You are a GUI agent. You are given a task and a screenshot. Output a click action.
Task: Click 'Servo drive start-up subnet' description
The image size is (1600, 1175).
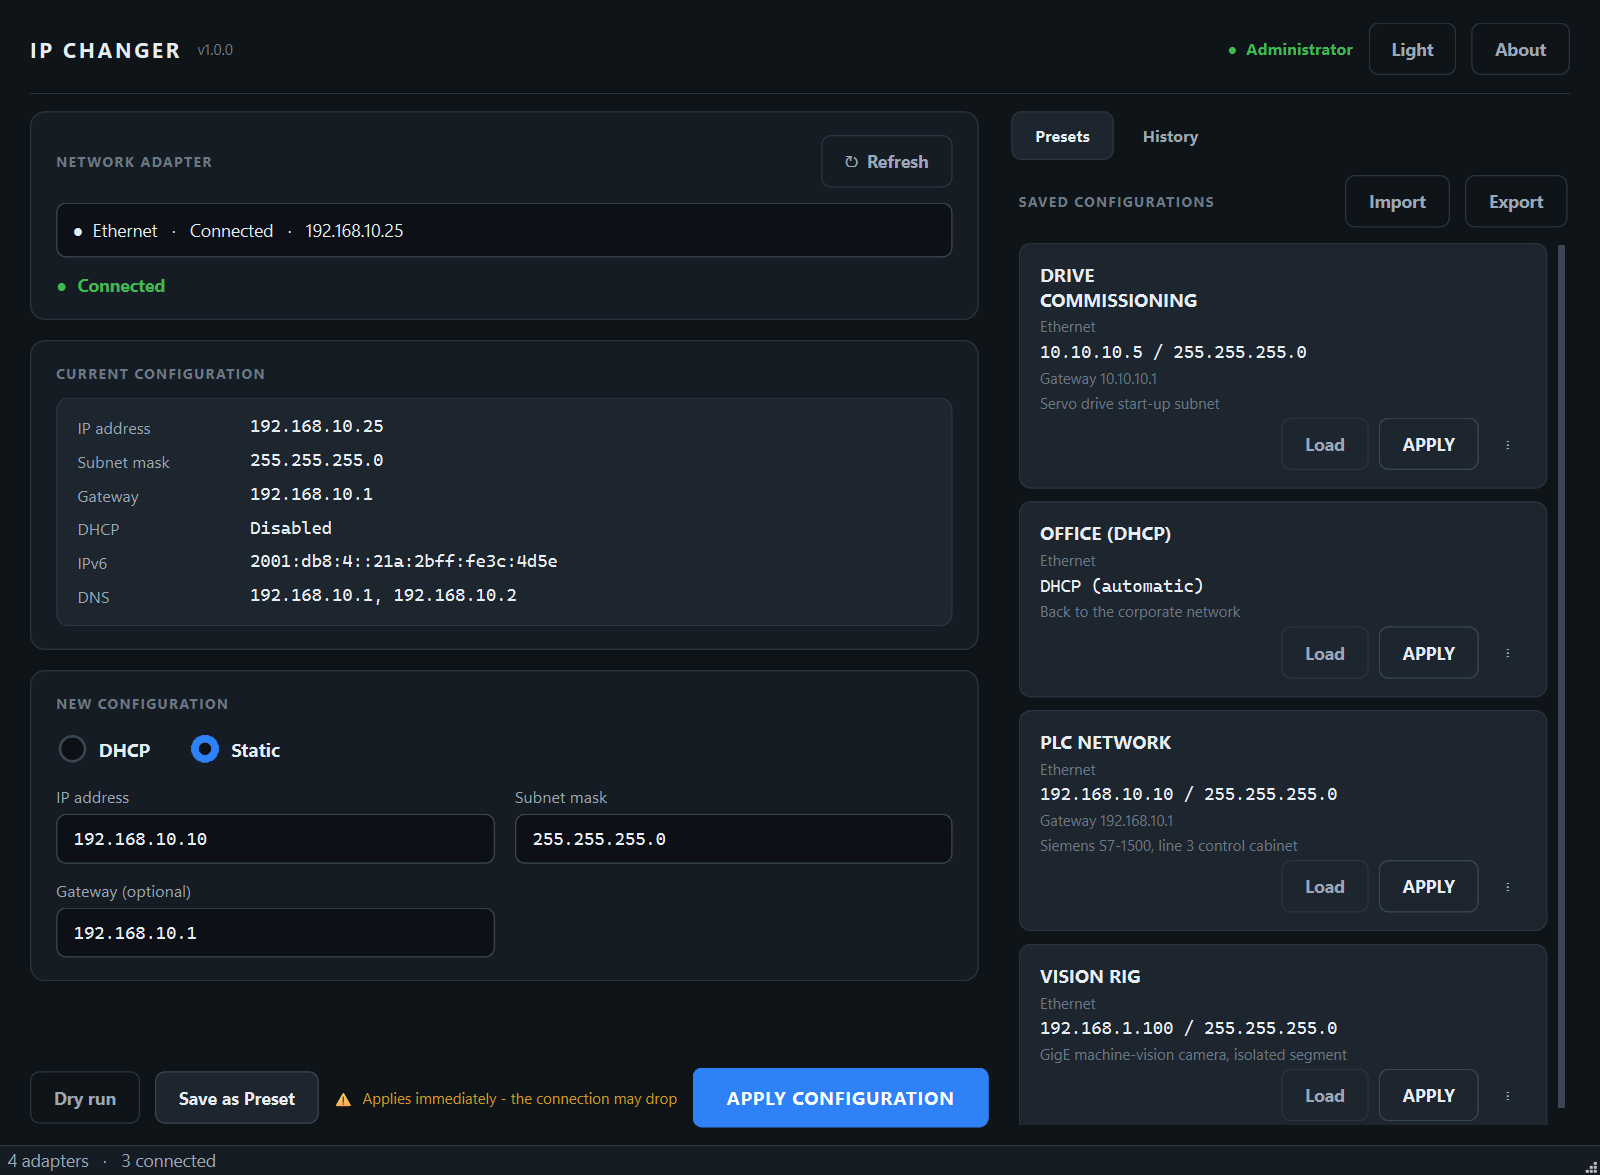click(1129, 404)
